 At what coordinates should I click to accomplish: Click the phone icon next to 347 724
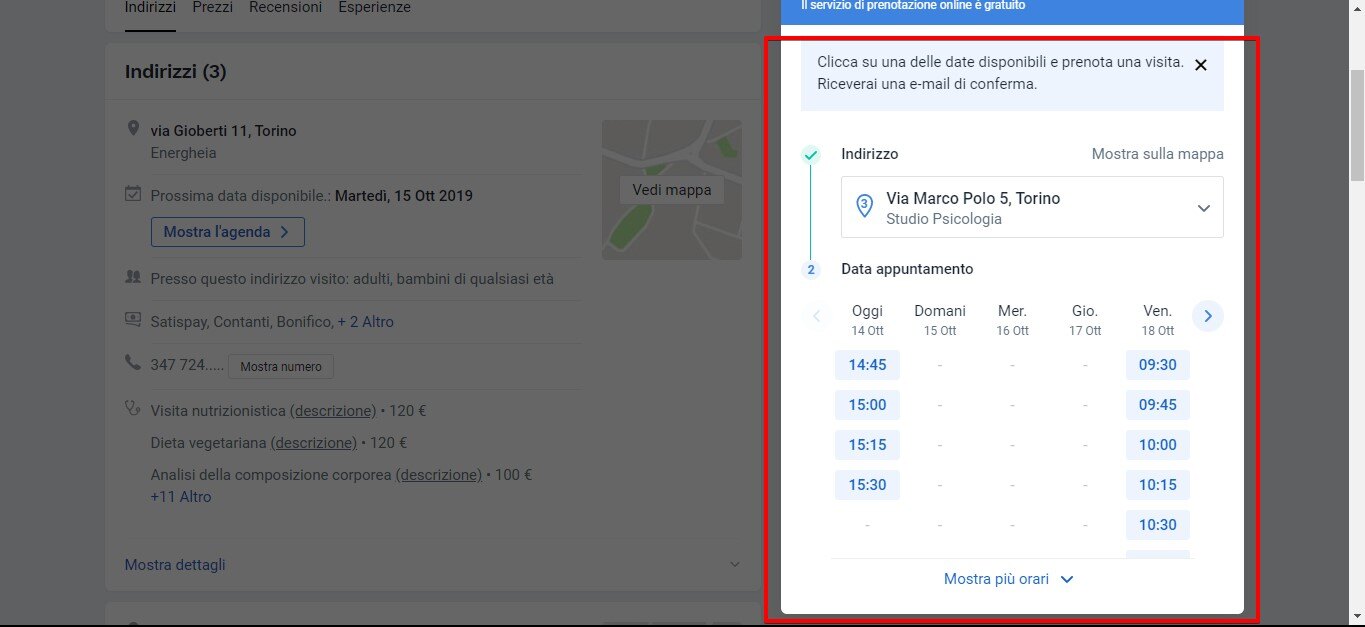tap(133, 363)
